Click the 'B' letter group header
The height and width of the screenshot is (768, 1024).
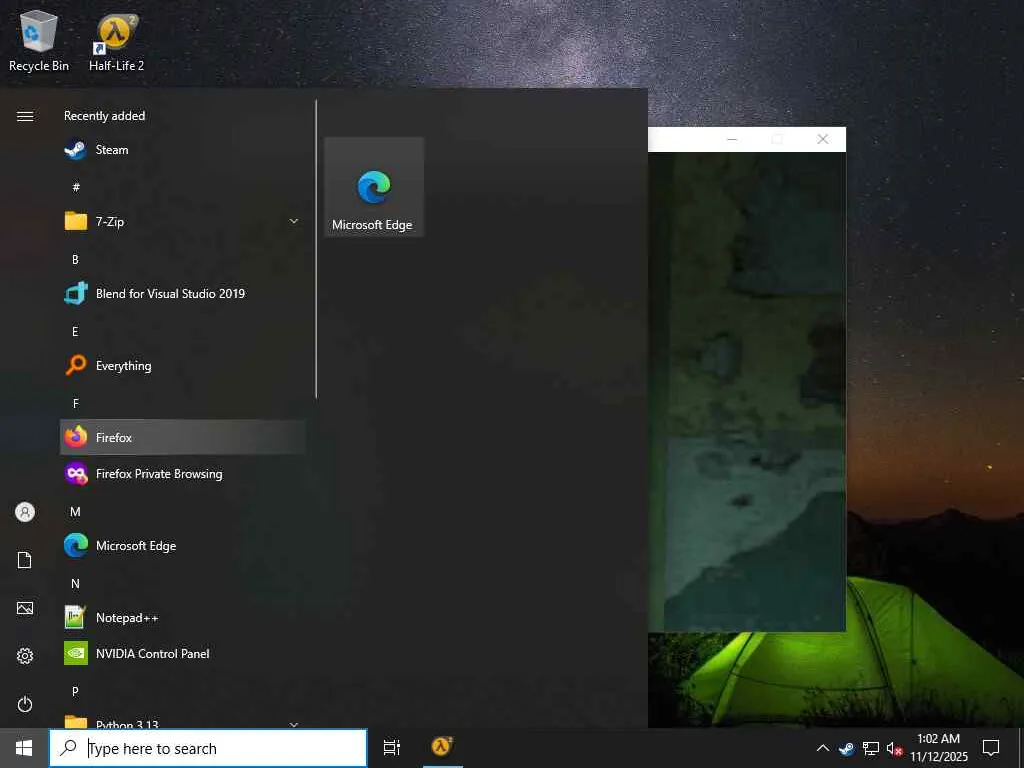tap(75, 259)
